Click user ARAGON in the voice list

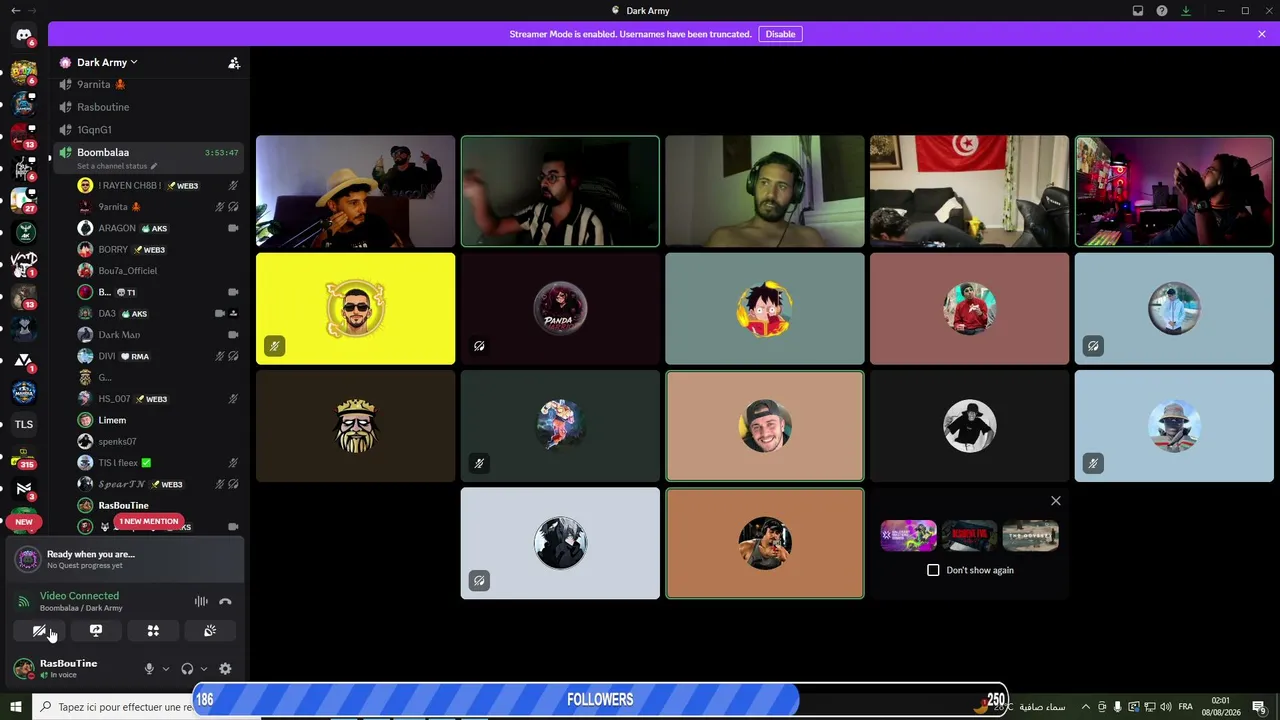tap(159, 228)
